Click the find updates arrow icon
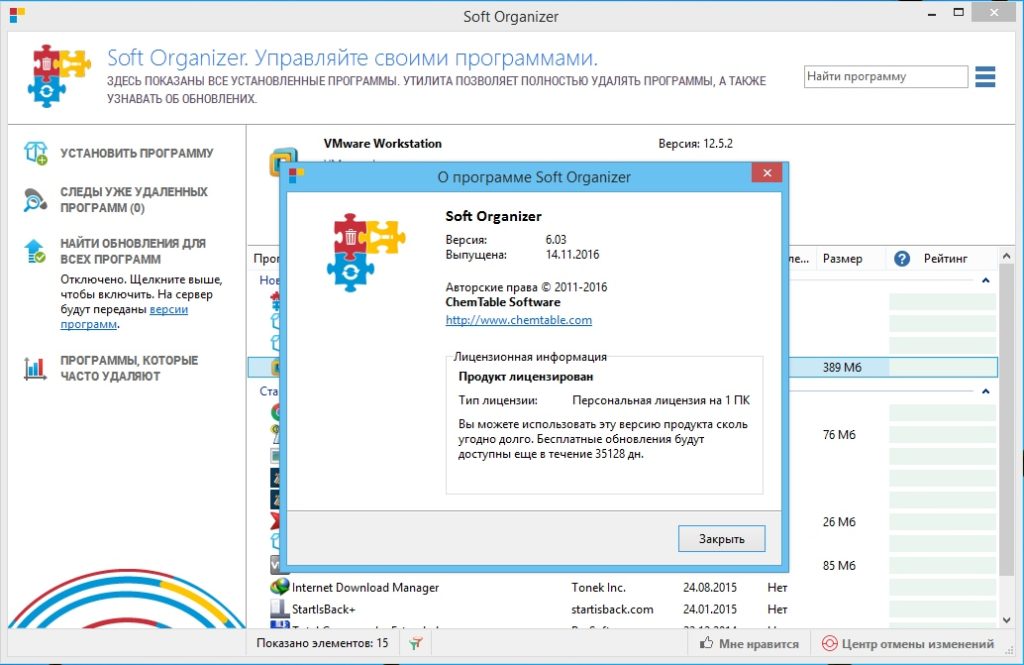This screenshot has height=665, width=1024. click(x=35, y=251)
